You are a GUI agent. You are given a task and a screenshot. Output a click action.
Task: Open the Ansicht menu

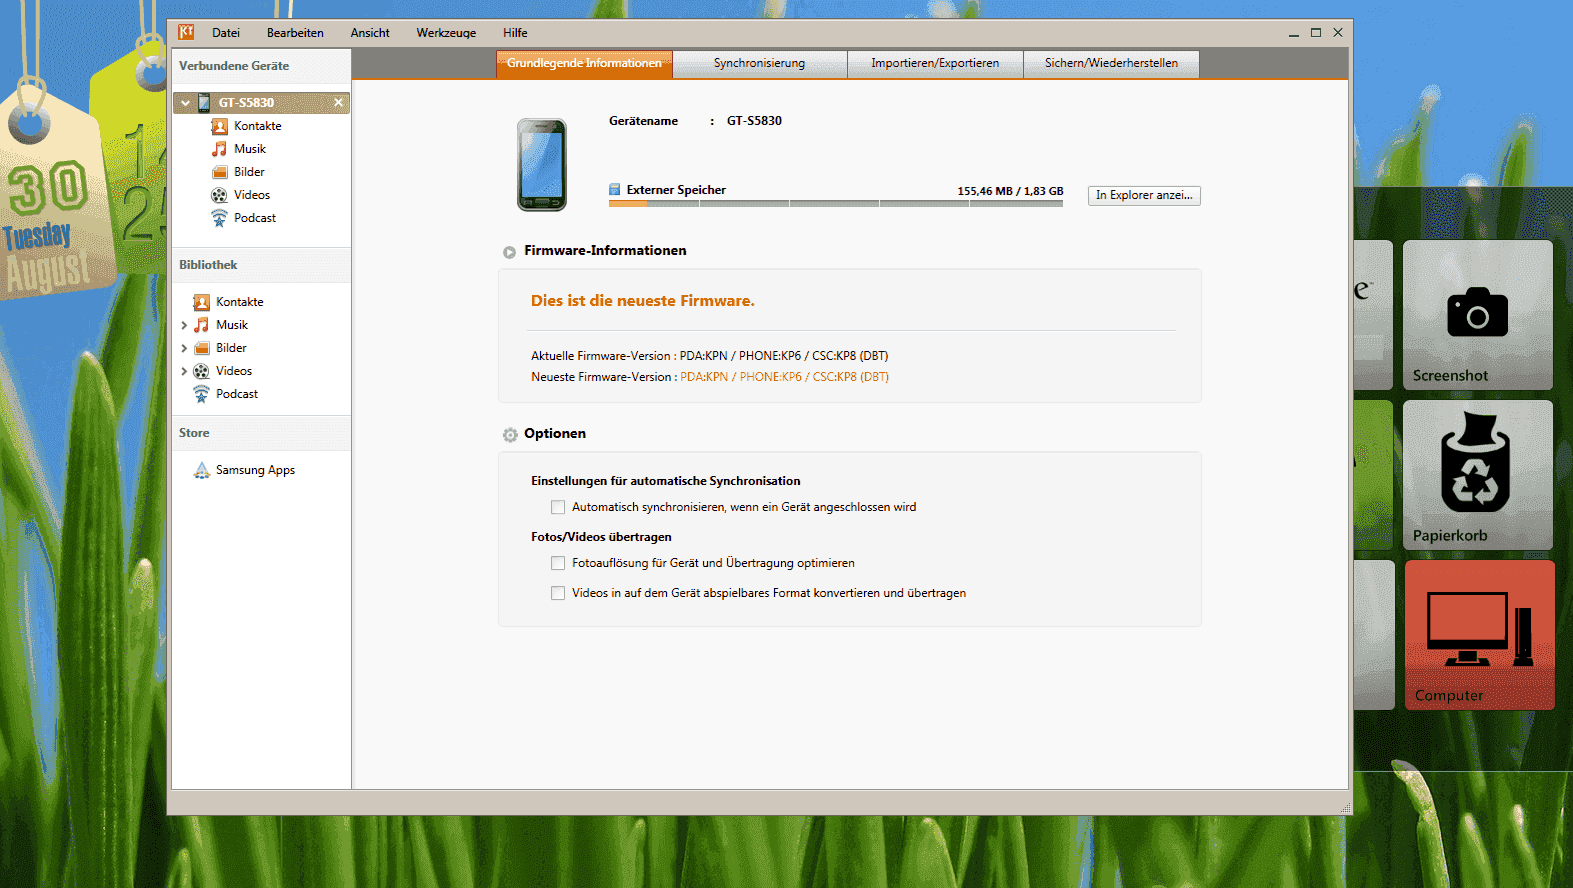pos(370,33)
